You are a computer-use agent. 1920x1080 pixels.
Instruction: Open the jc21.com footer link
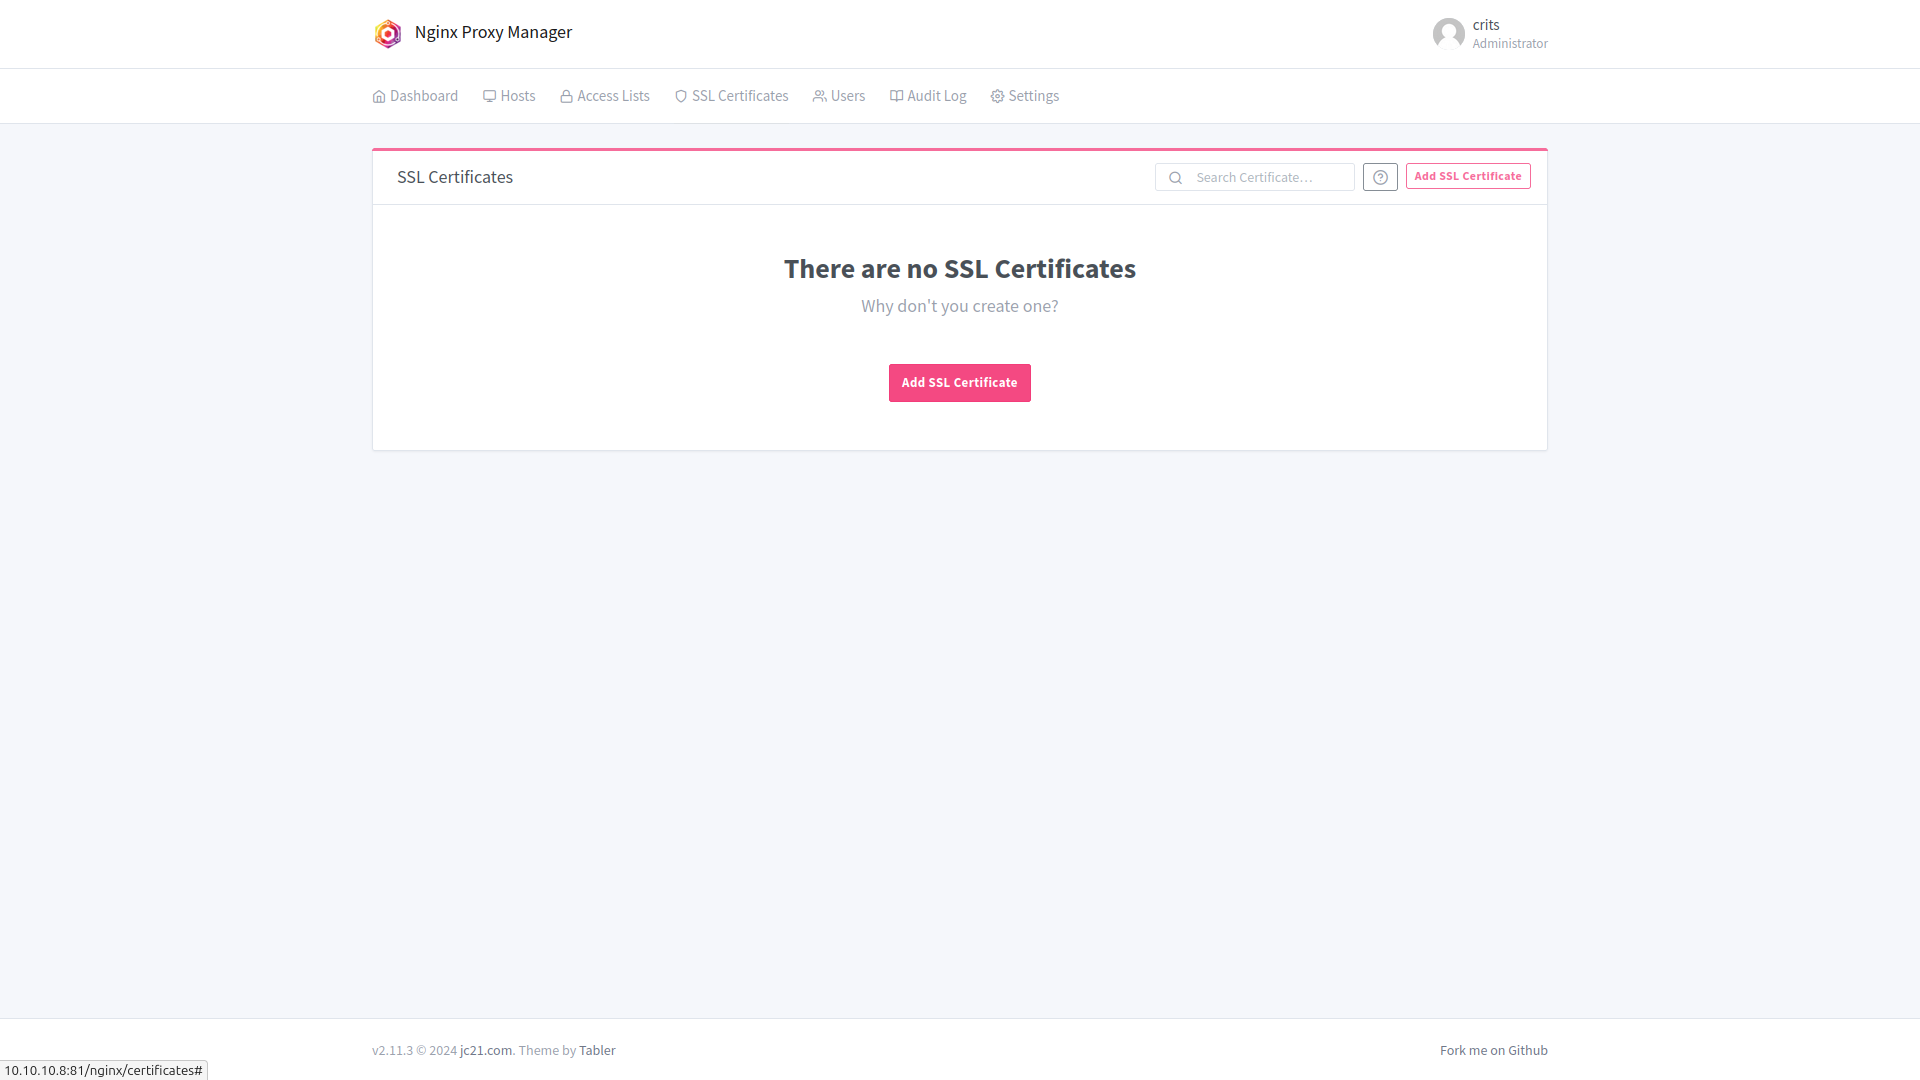[x=486, y=1050]
